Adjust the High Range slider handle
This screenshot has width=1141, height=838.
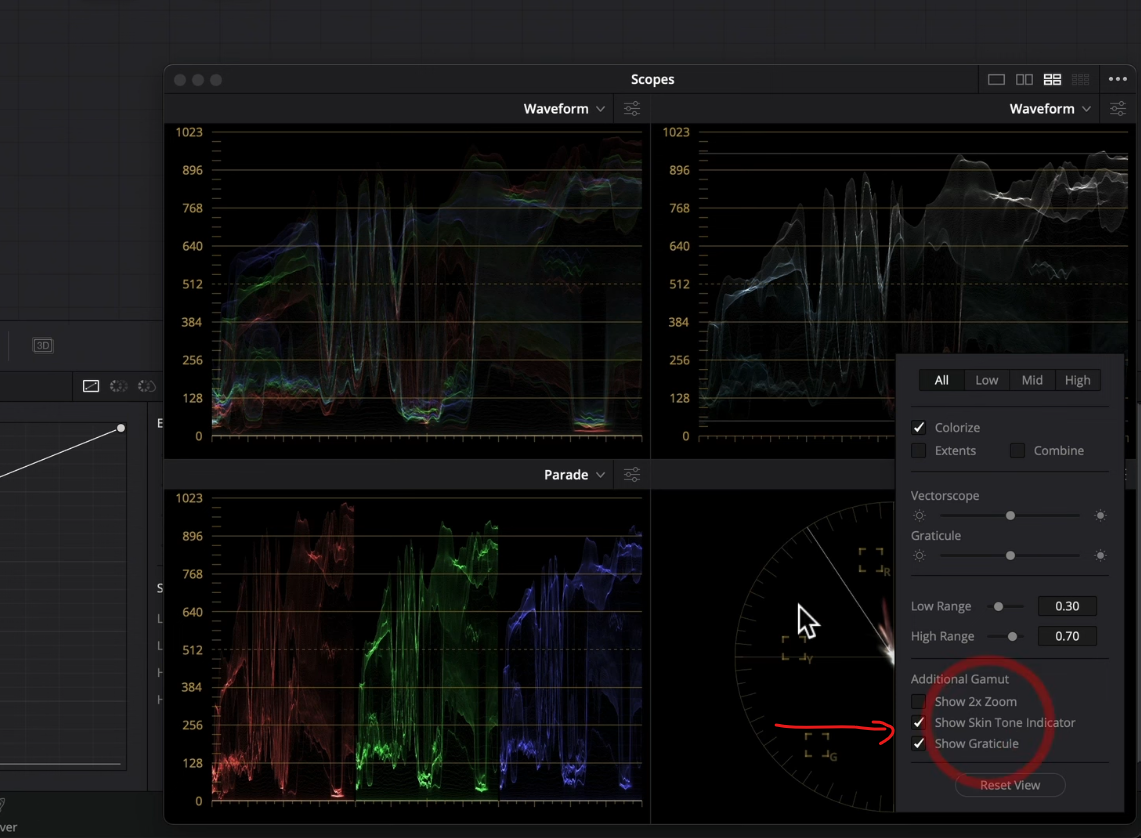click(1012, 637)
